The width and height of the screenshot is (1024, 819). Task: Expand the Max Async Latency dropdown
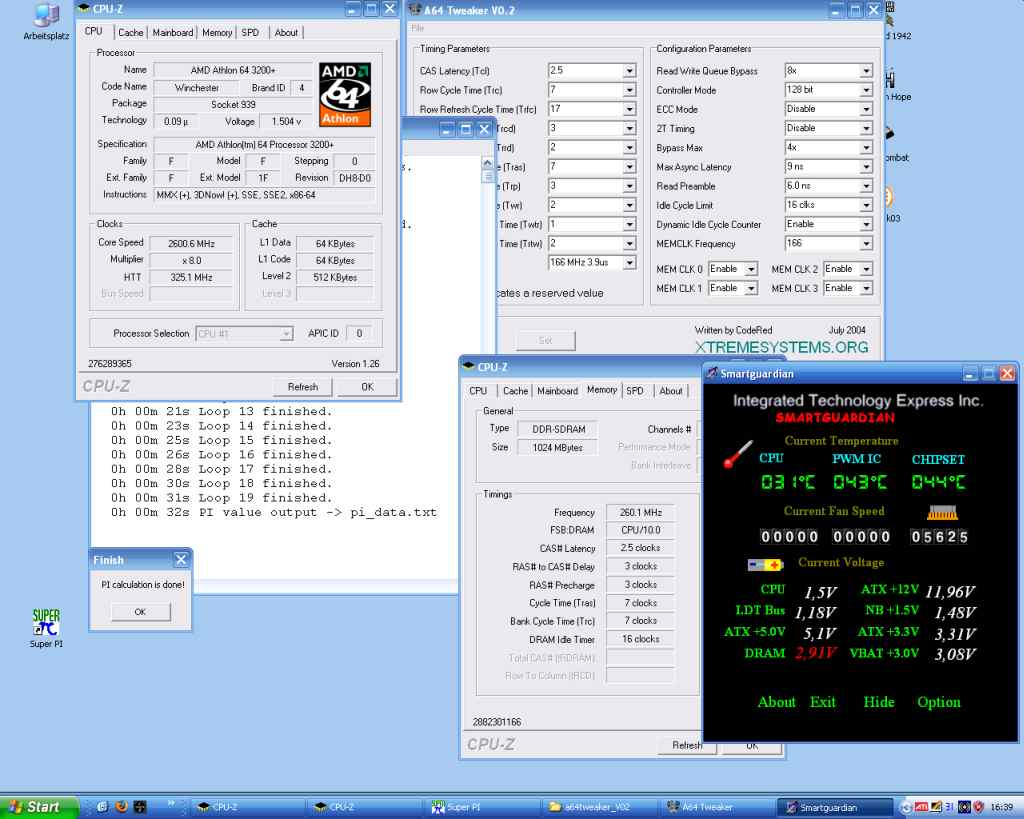[866, 167]
